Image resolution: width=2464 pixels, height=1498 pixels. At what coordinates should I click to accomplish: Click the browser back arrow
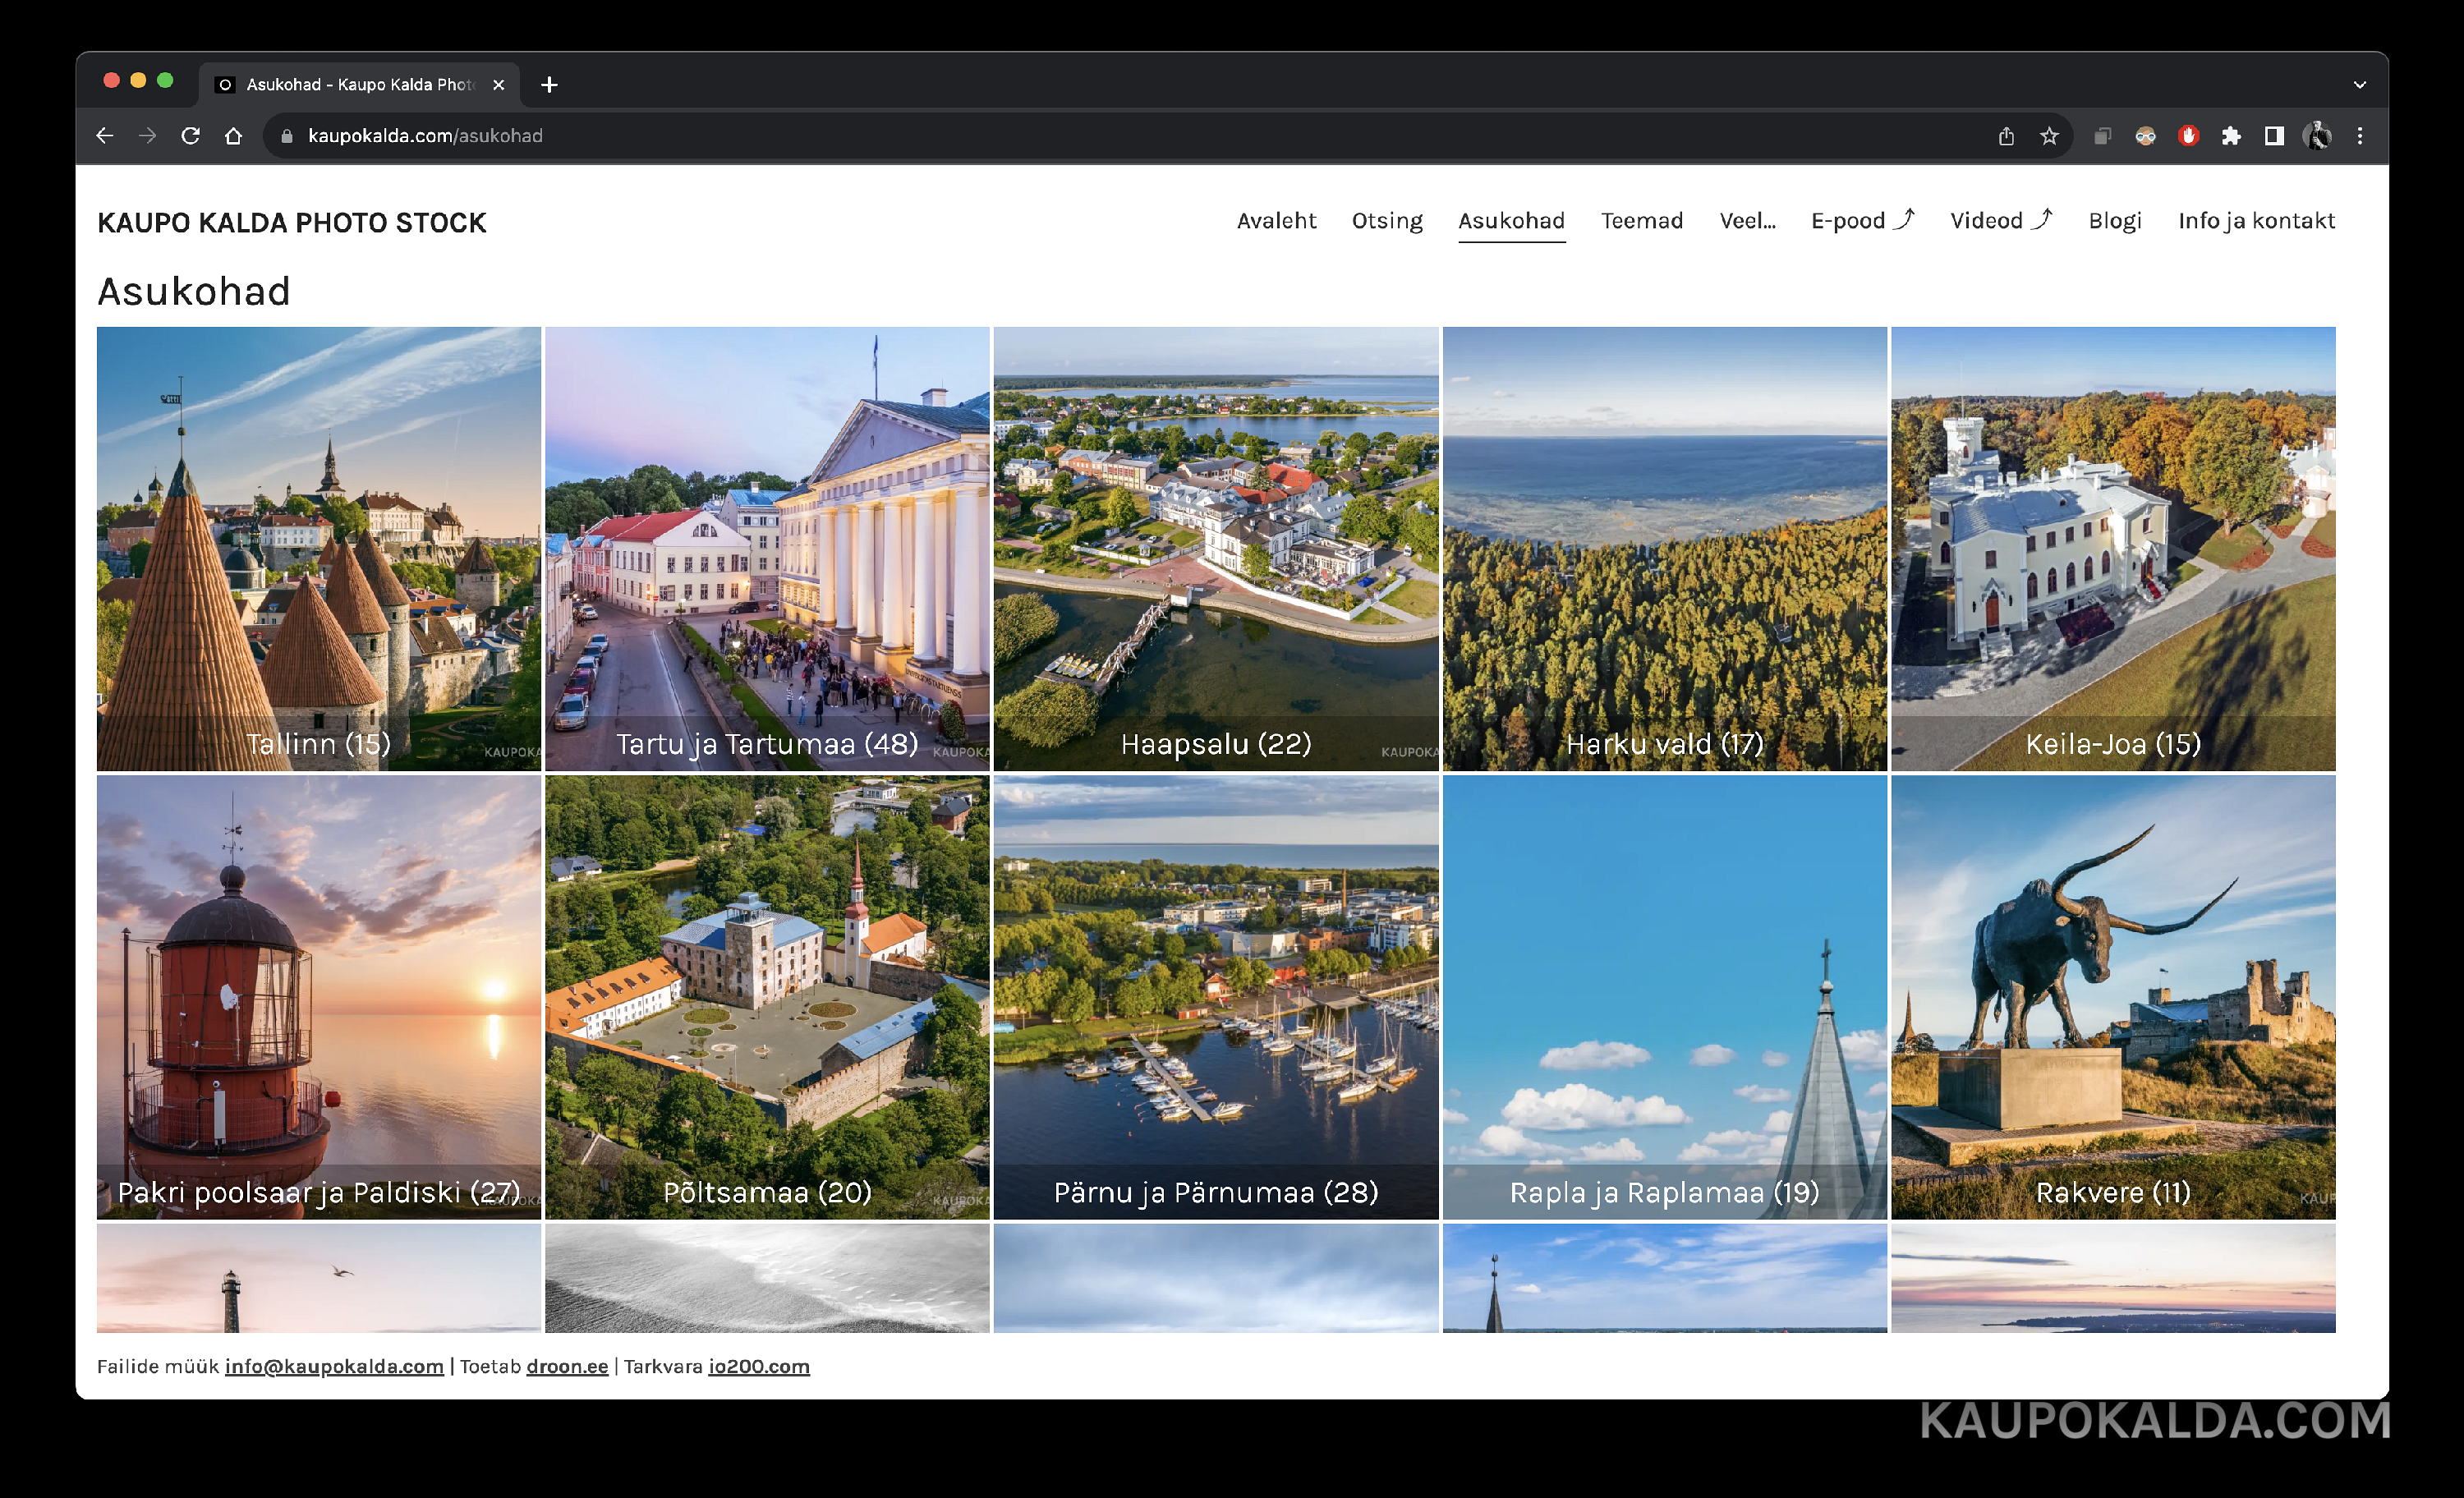click(x=105, y=136)
